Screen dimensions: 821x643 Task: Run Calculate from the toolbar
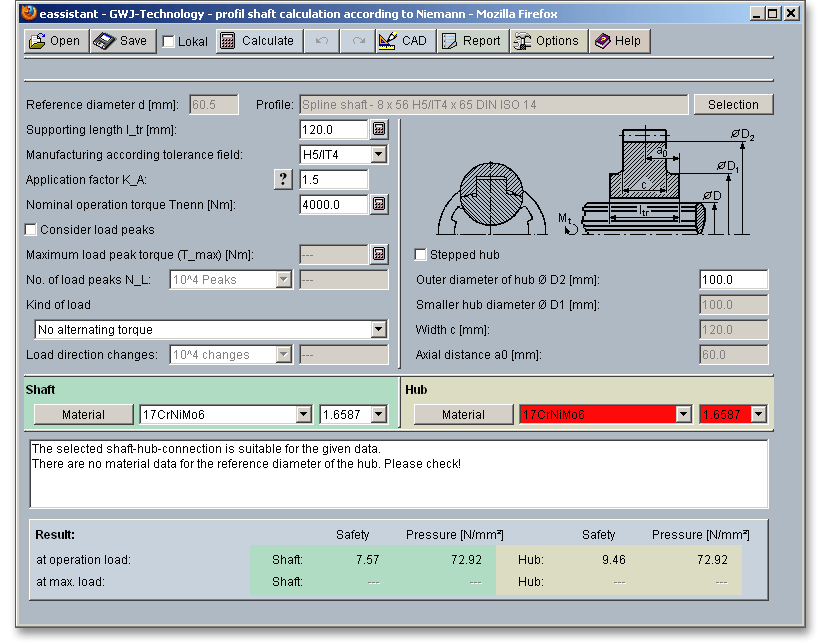coord(258,41)
